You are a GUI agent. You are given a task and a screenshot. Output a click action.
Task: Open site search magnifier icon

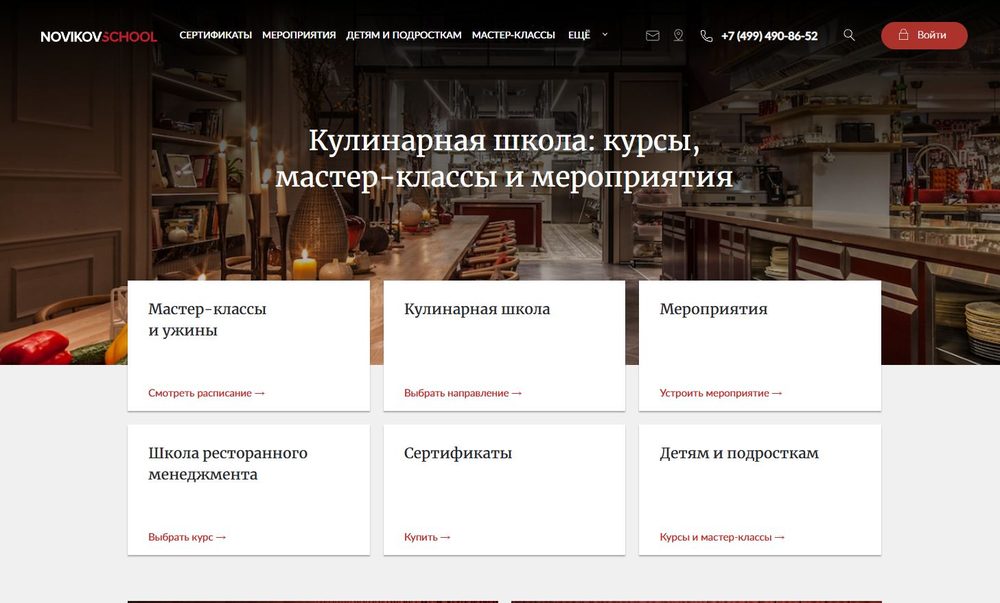(x=849, y=35)
